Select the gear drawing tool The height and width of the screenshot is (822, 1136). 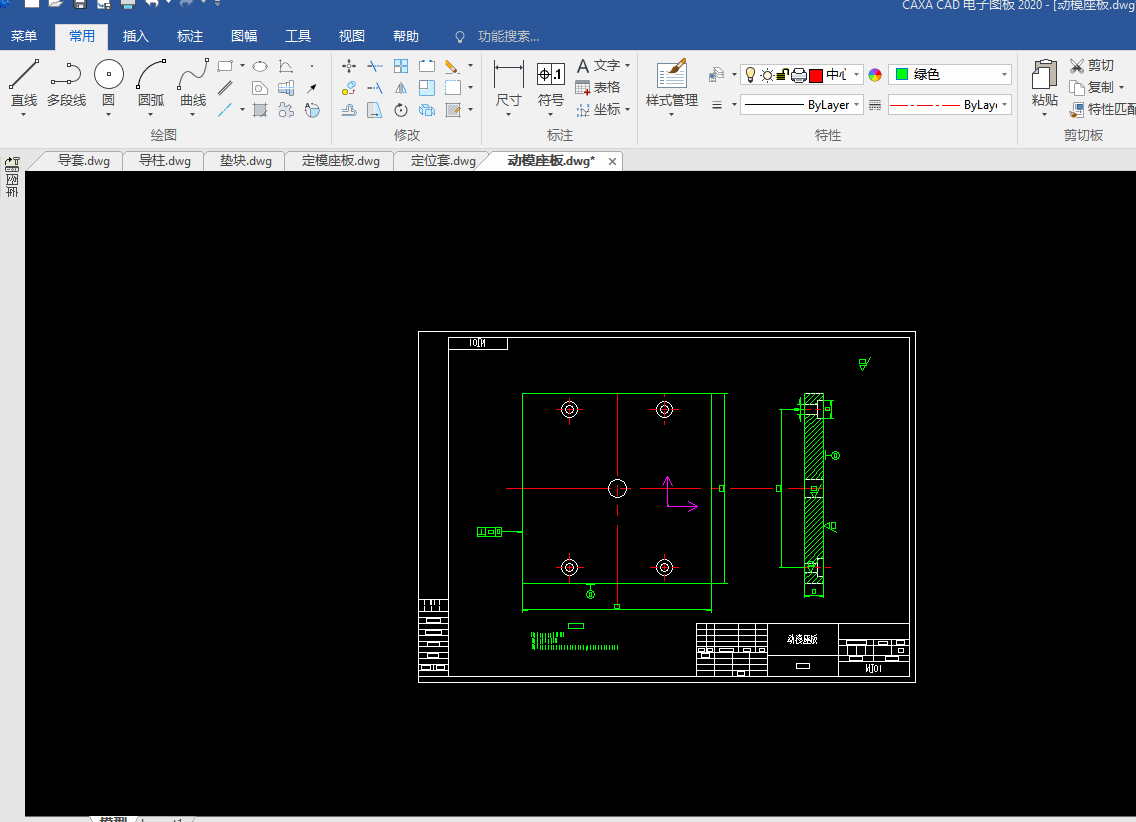coord(286,110)
